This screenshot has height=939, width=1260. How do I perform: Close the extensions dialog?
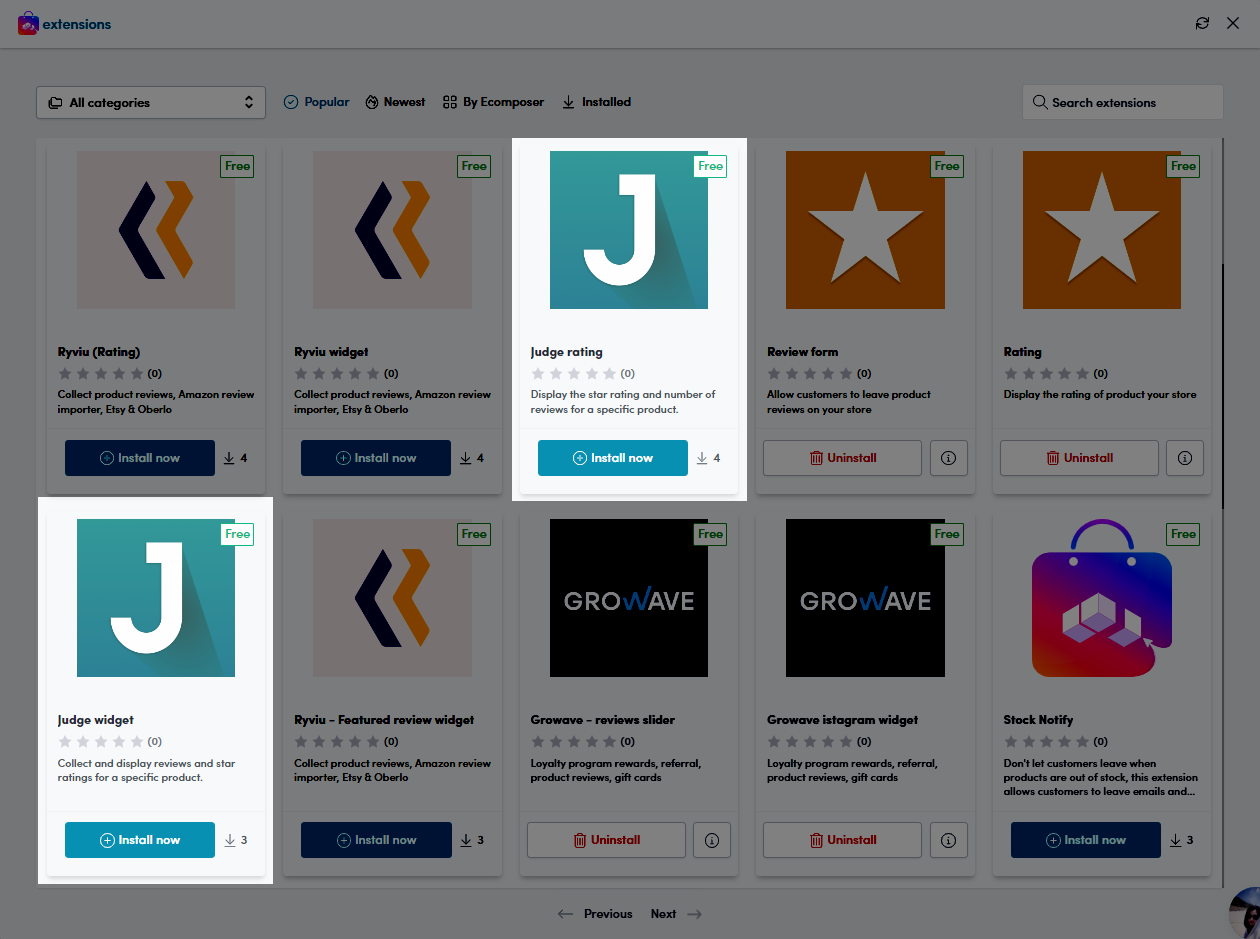[x=1233, y=23]
